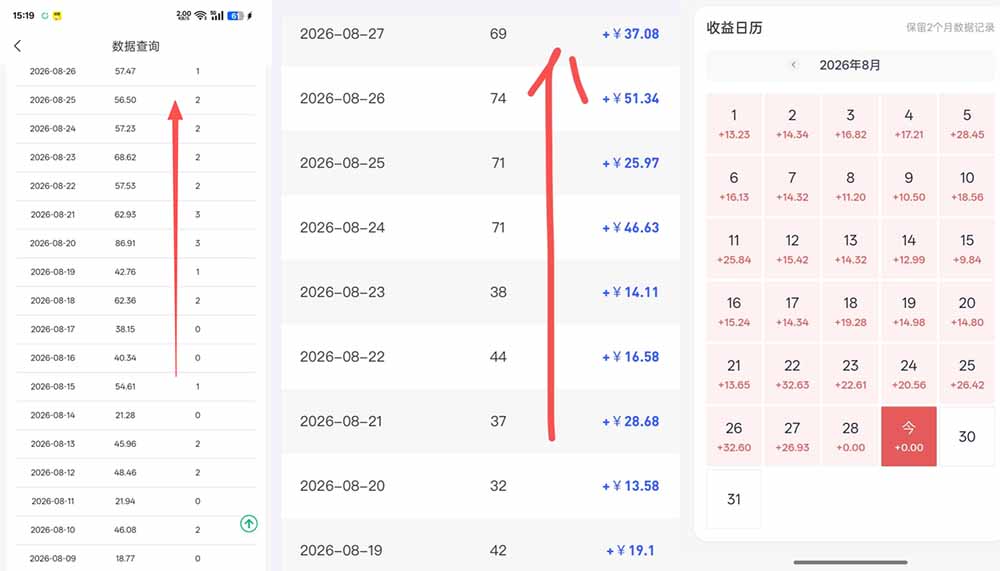Image resolution: width=1000 pixels, height=571 pixels.
Task: Select day 15 with +9.84
Action: point(967,249)
